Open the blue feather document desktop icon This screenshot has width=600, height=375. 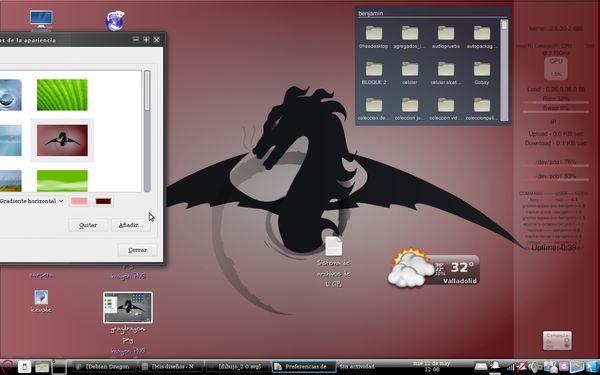point(41,297)
